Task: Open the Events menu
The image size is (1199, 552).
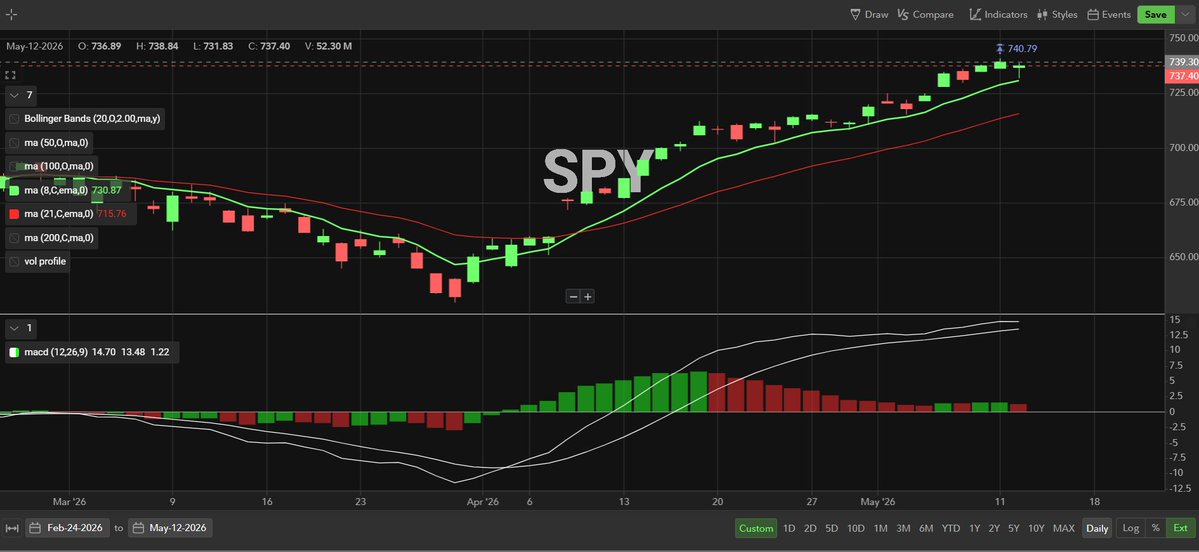Action: [x=1109, y=15]
